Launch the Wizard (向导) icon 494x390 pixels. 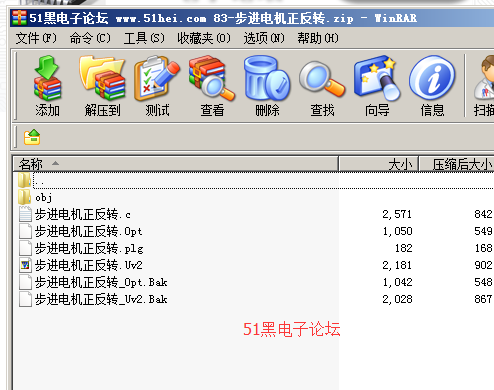(377, 78)
